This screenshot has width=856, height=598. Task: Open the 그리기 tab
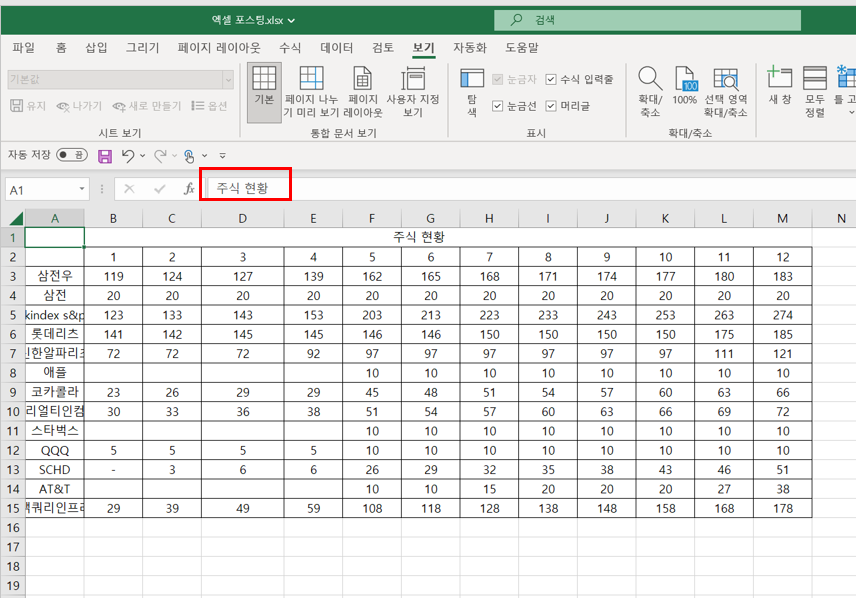(142, 48)
